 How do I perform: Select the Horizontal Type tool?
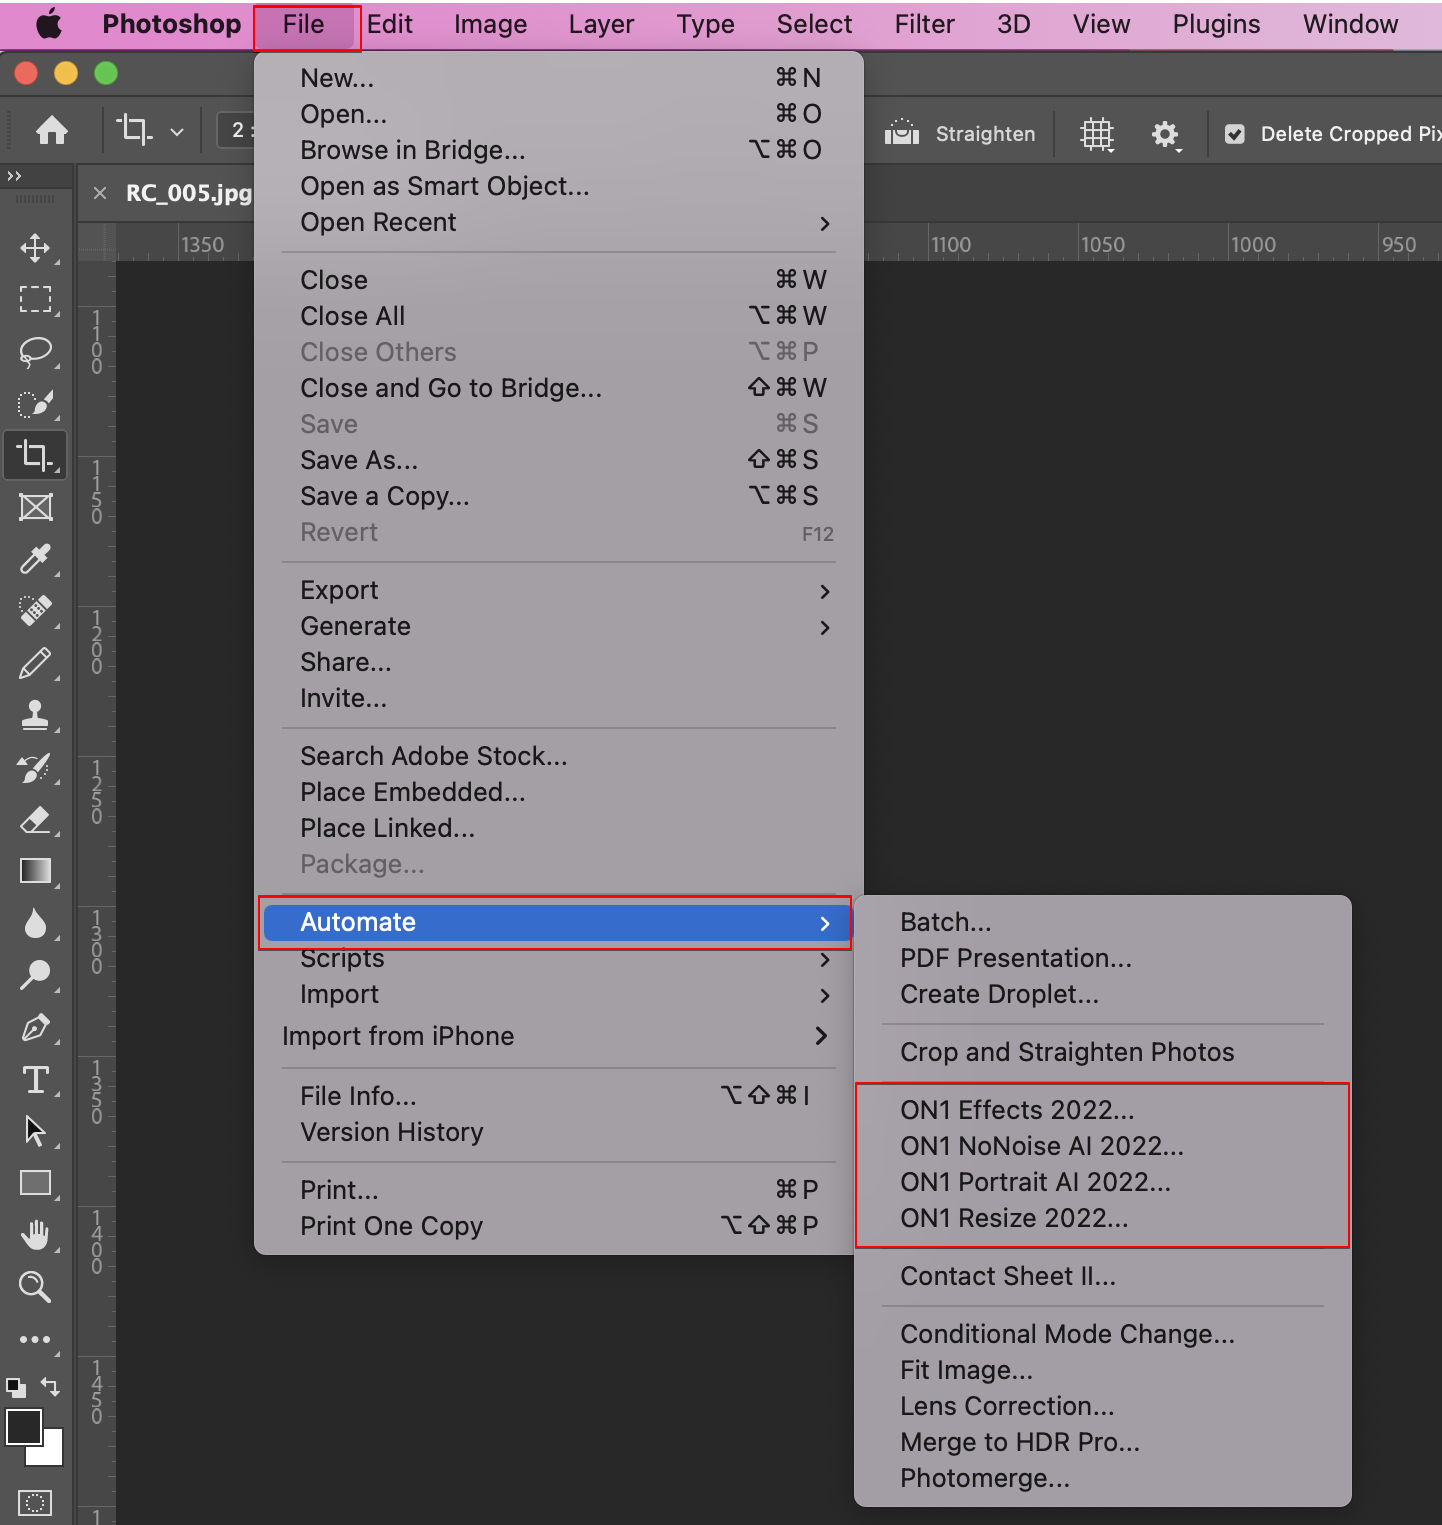pos(36,1080)
